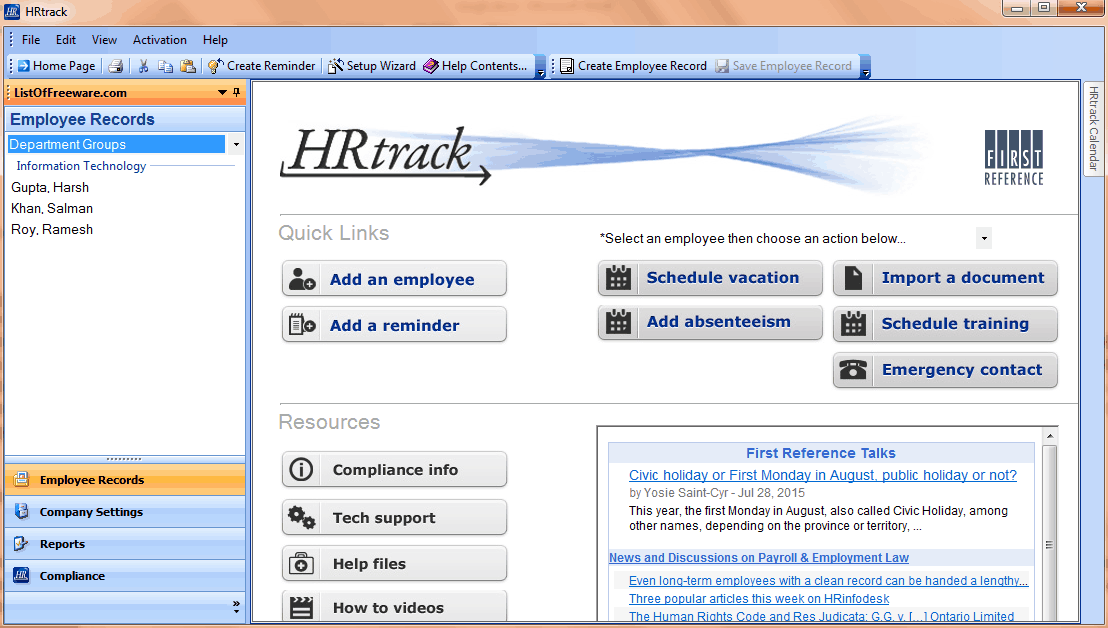The image size is (1108, 628).
Task: Click the Create Employee Record icon
Action: 567,66
